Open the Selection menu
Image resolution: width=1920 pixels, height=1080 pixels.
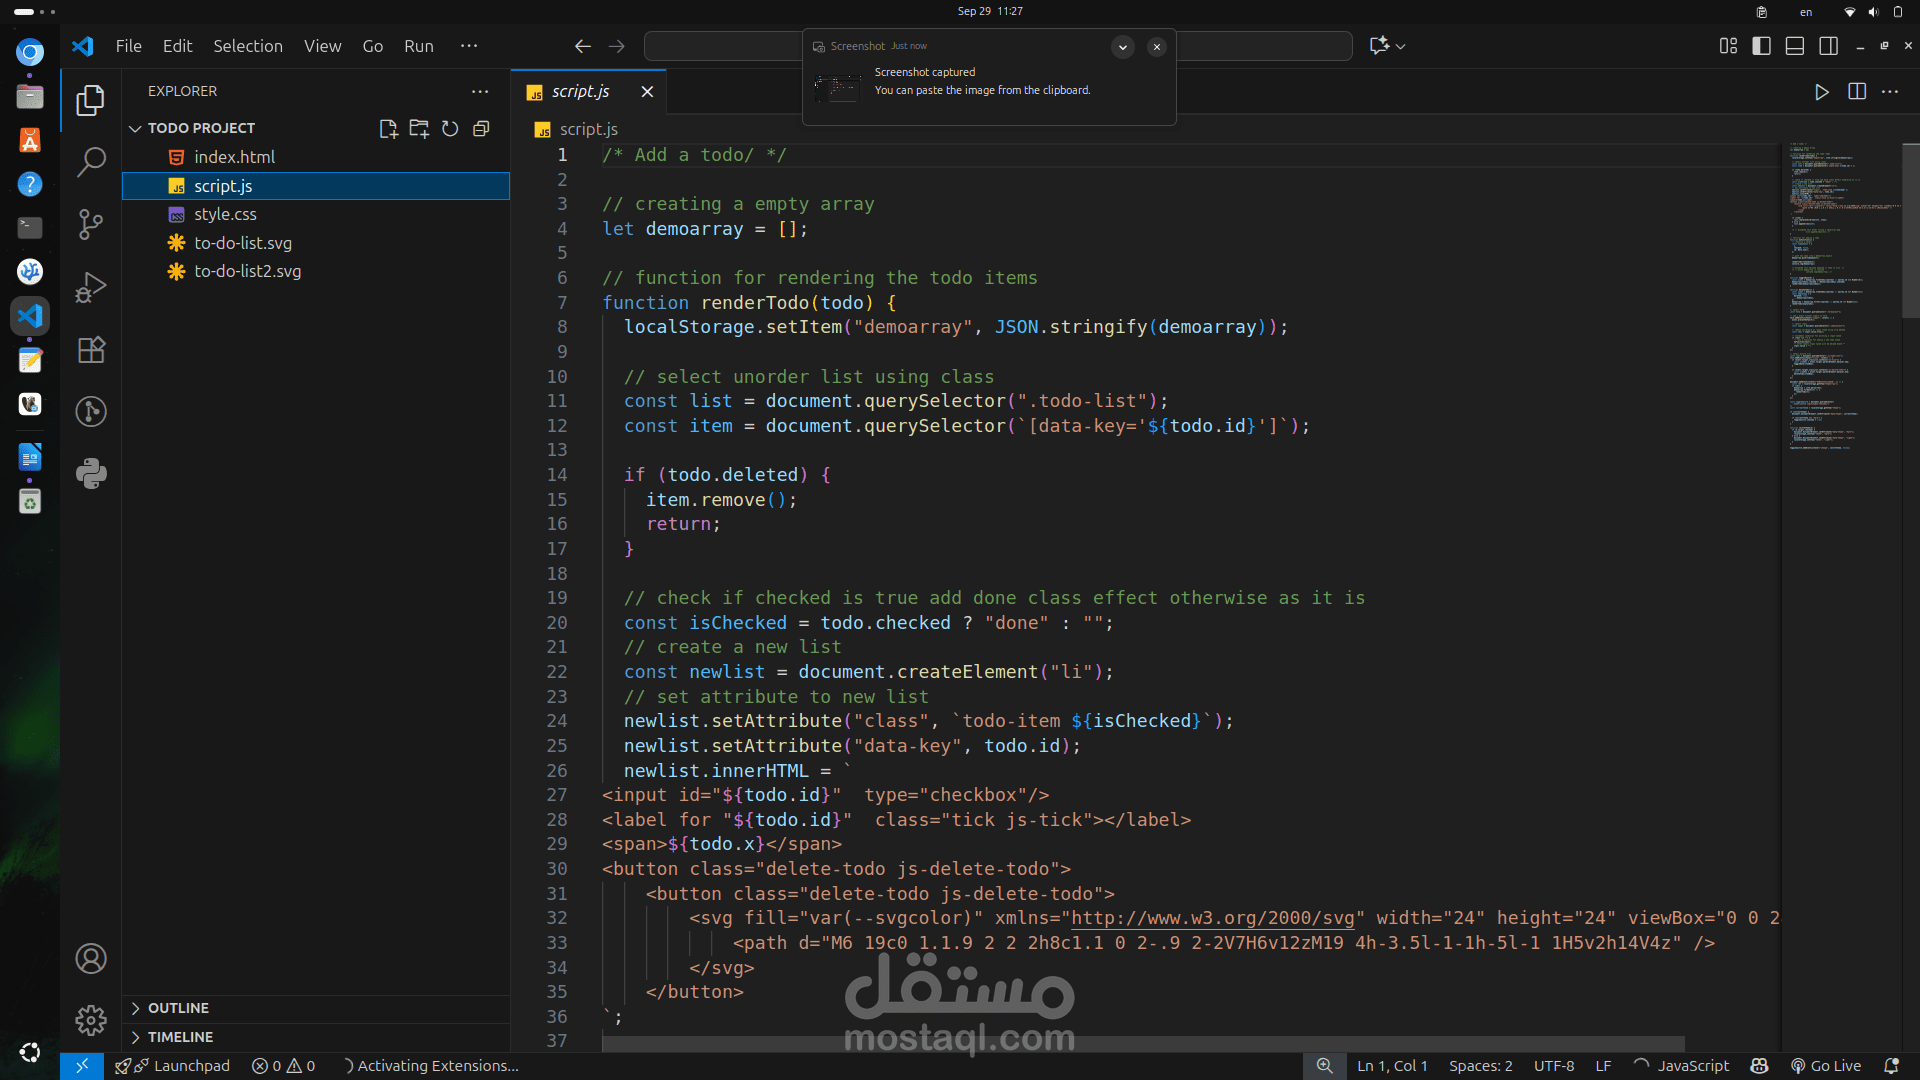pos(247,46)
